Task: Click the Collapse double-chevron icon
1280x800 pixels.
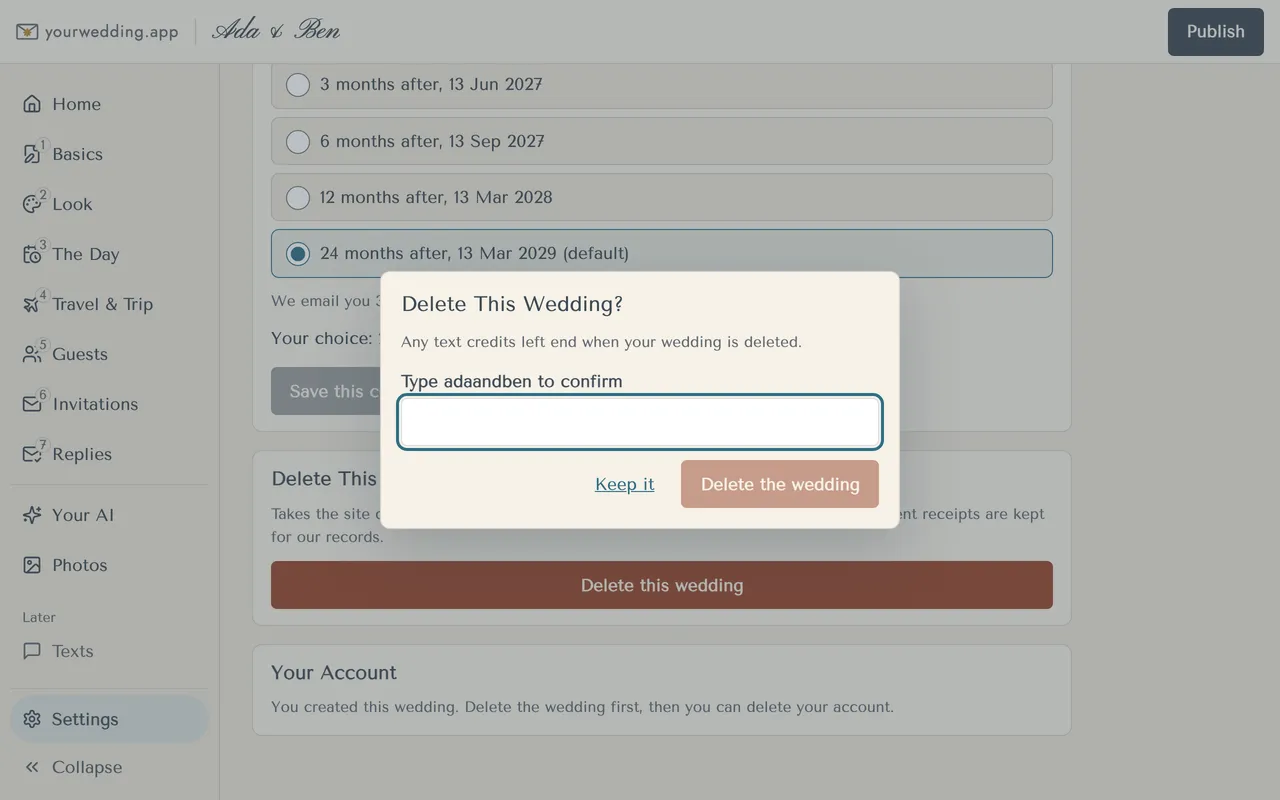Action: [x=32, y=767]
